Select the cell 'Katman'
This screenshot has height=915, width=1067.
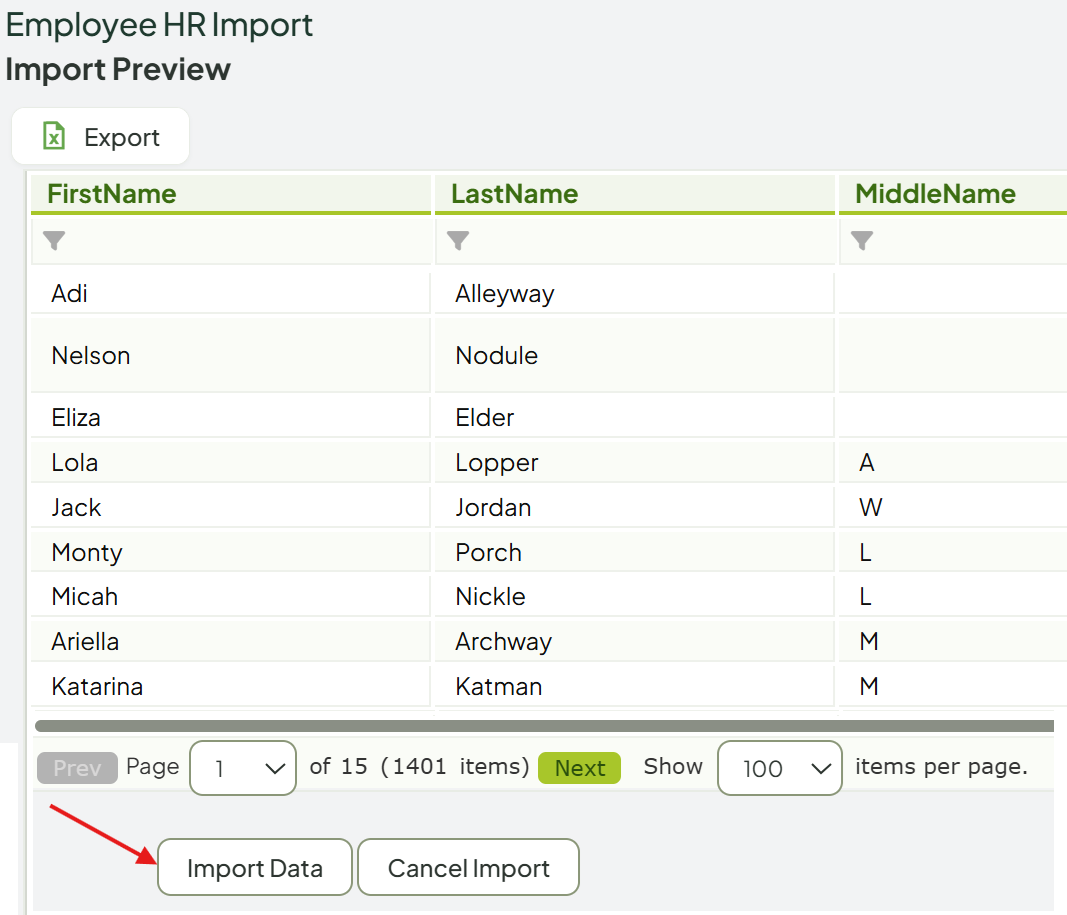pyautogui.click(x=634, y=686)
